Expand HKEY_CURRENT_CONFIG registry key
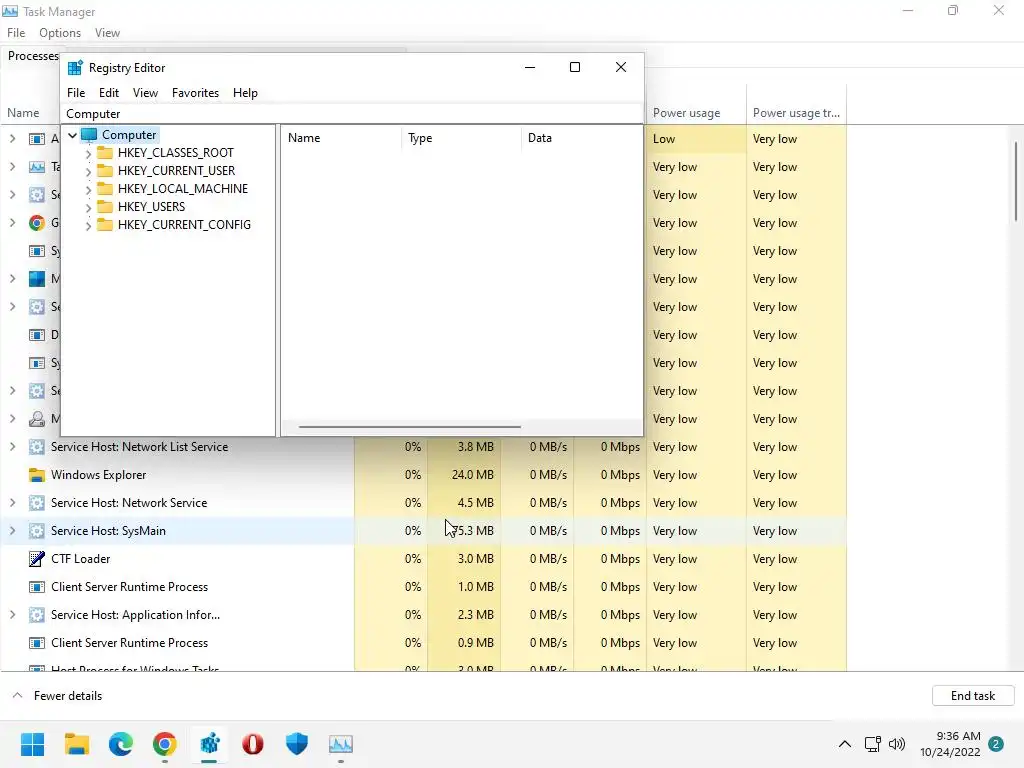The image size is (1024, 768). pos(88,226)
